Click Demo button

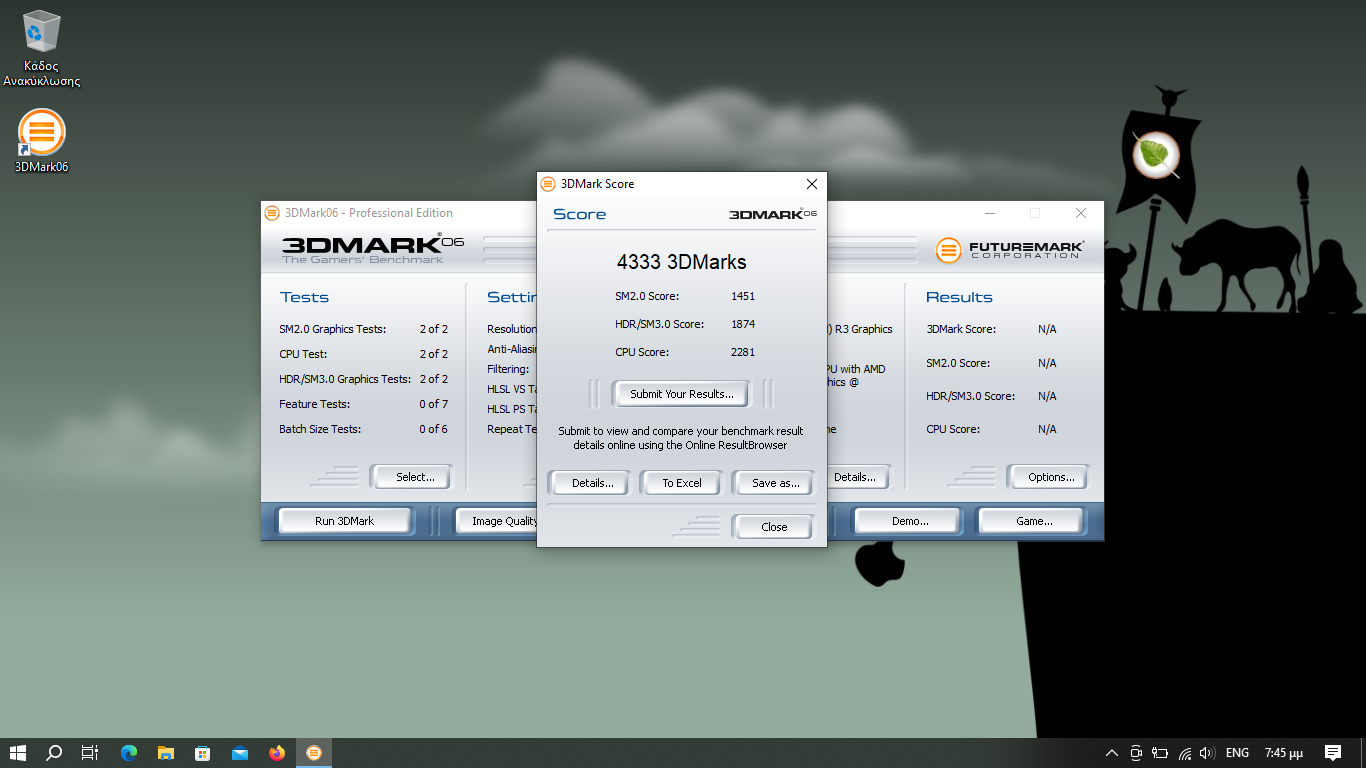[x=909, y=521]
